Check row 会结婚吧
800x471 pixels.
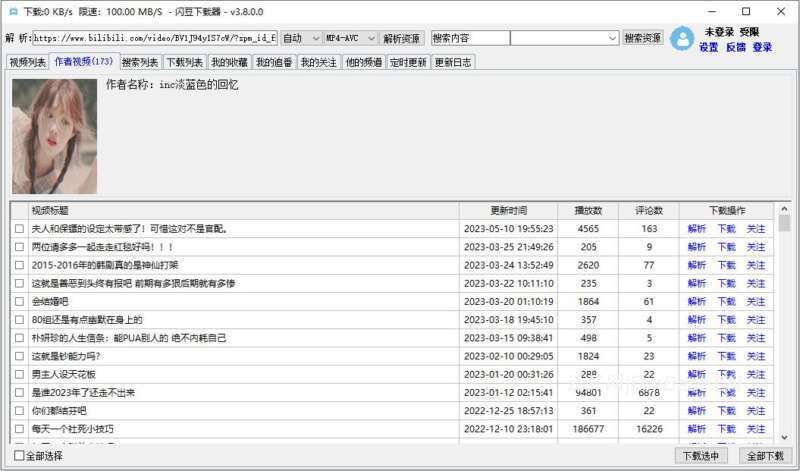click(19, 302)
